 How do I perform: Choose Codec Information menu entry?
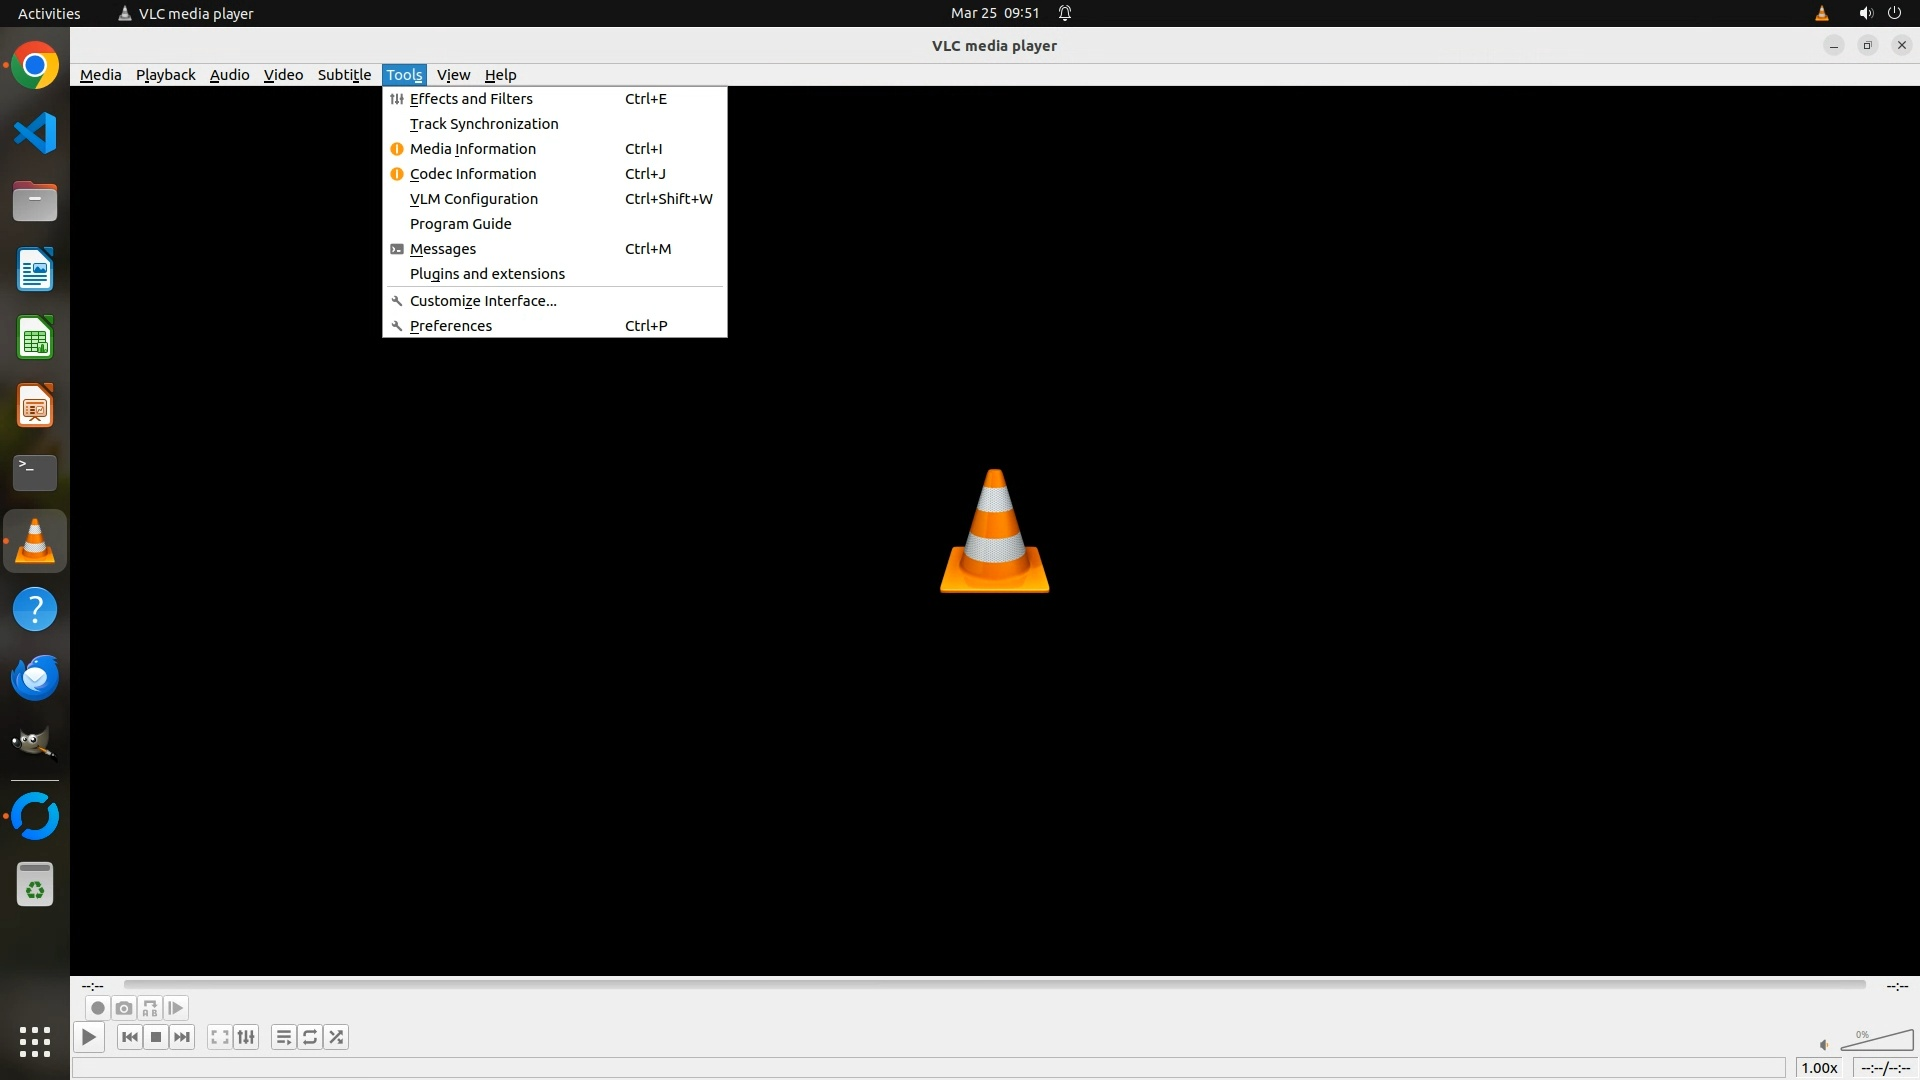pyautogui.click(x=473, y=174)
